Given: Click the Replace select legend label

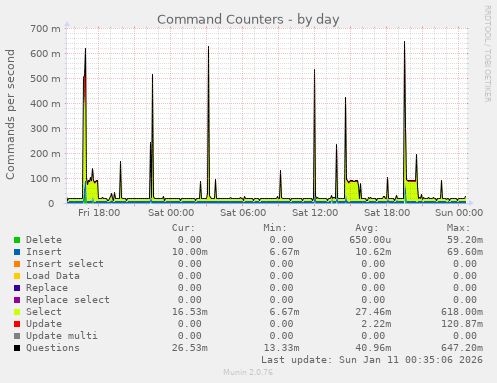Looking at the screenshot, I should (x=68, y=300).
